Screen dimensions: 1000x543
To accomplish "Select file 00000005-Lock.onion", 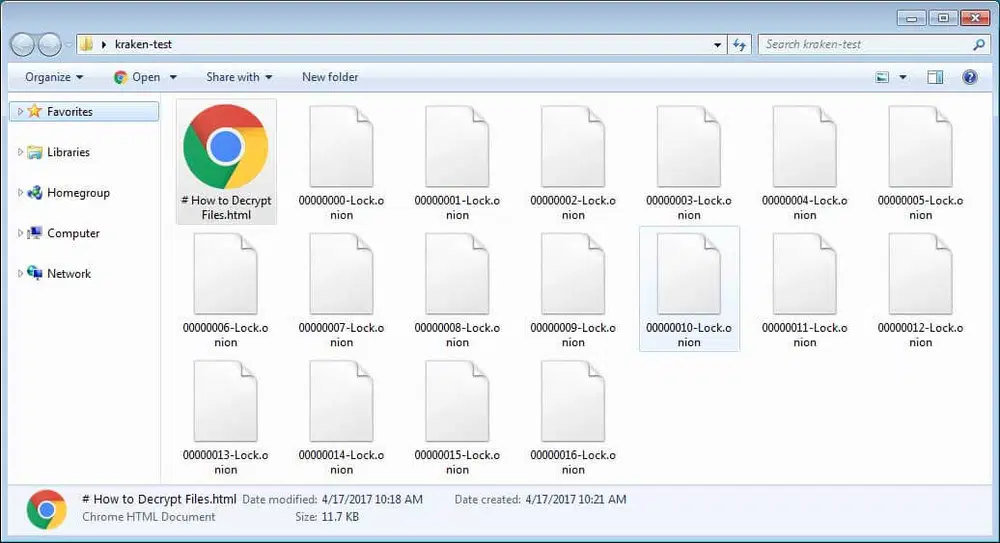I will (x=920, y=162).
